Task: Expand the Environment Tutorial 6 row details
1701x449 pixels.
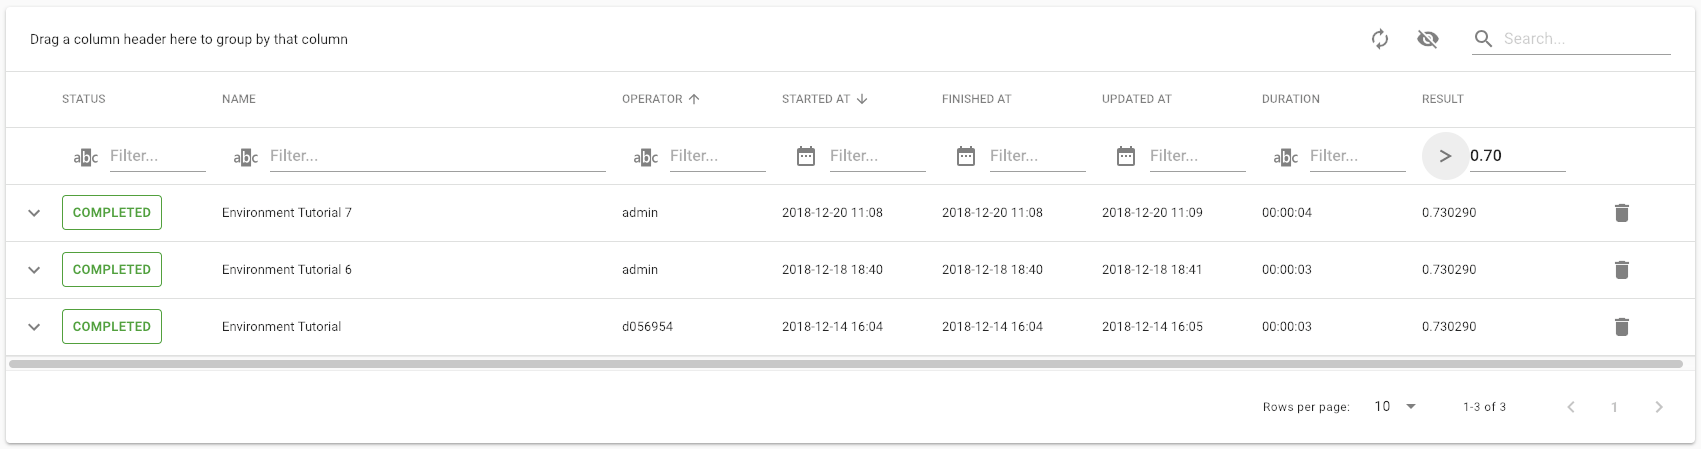Action: point(34,270)
